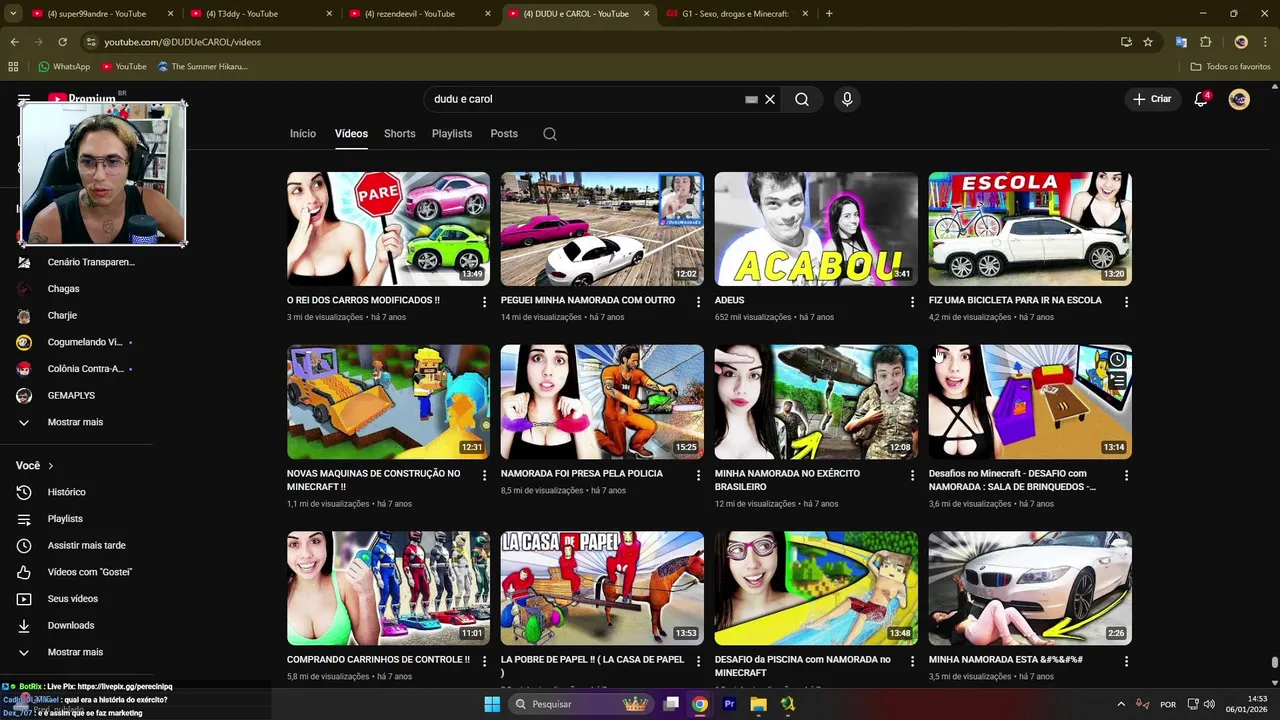Open the YouTube guide hamburger menu
Image resolution: width=1280 pixels, height=720 pixels.
[x=24, y=99]
